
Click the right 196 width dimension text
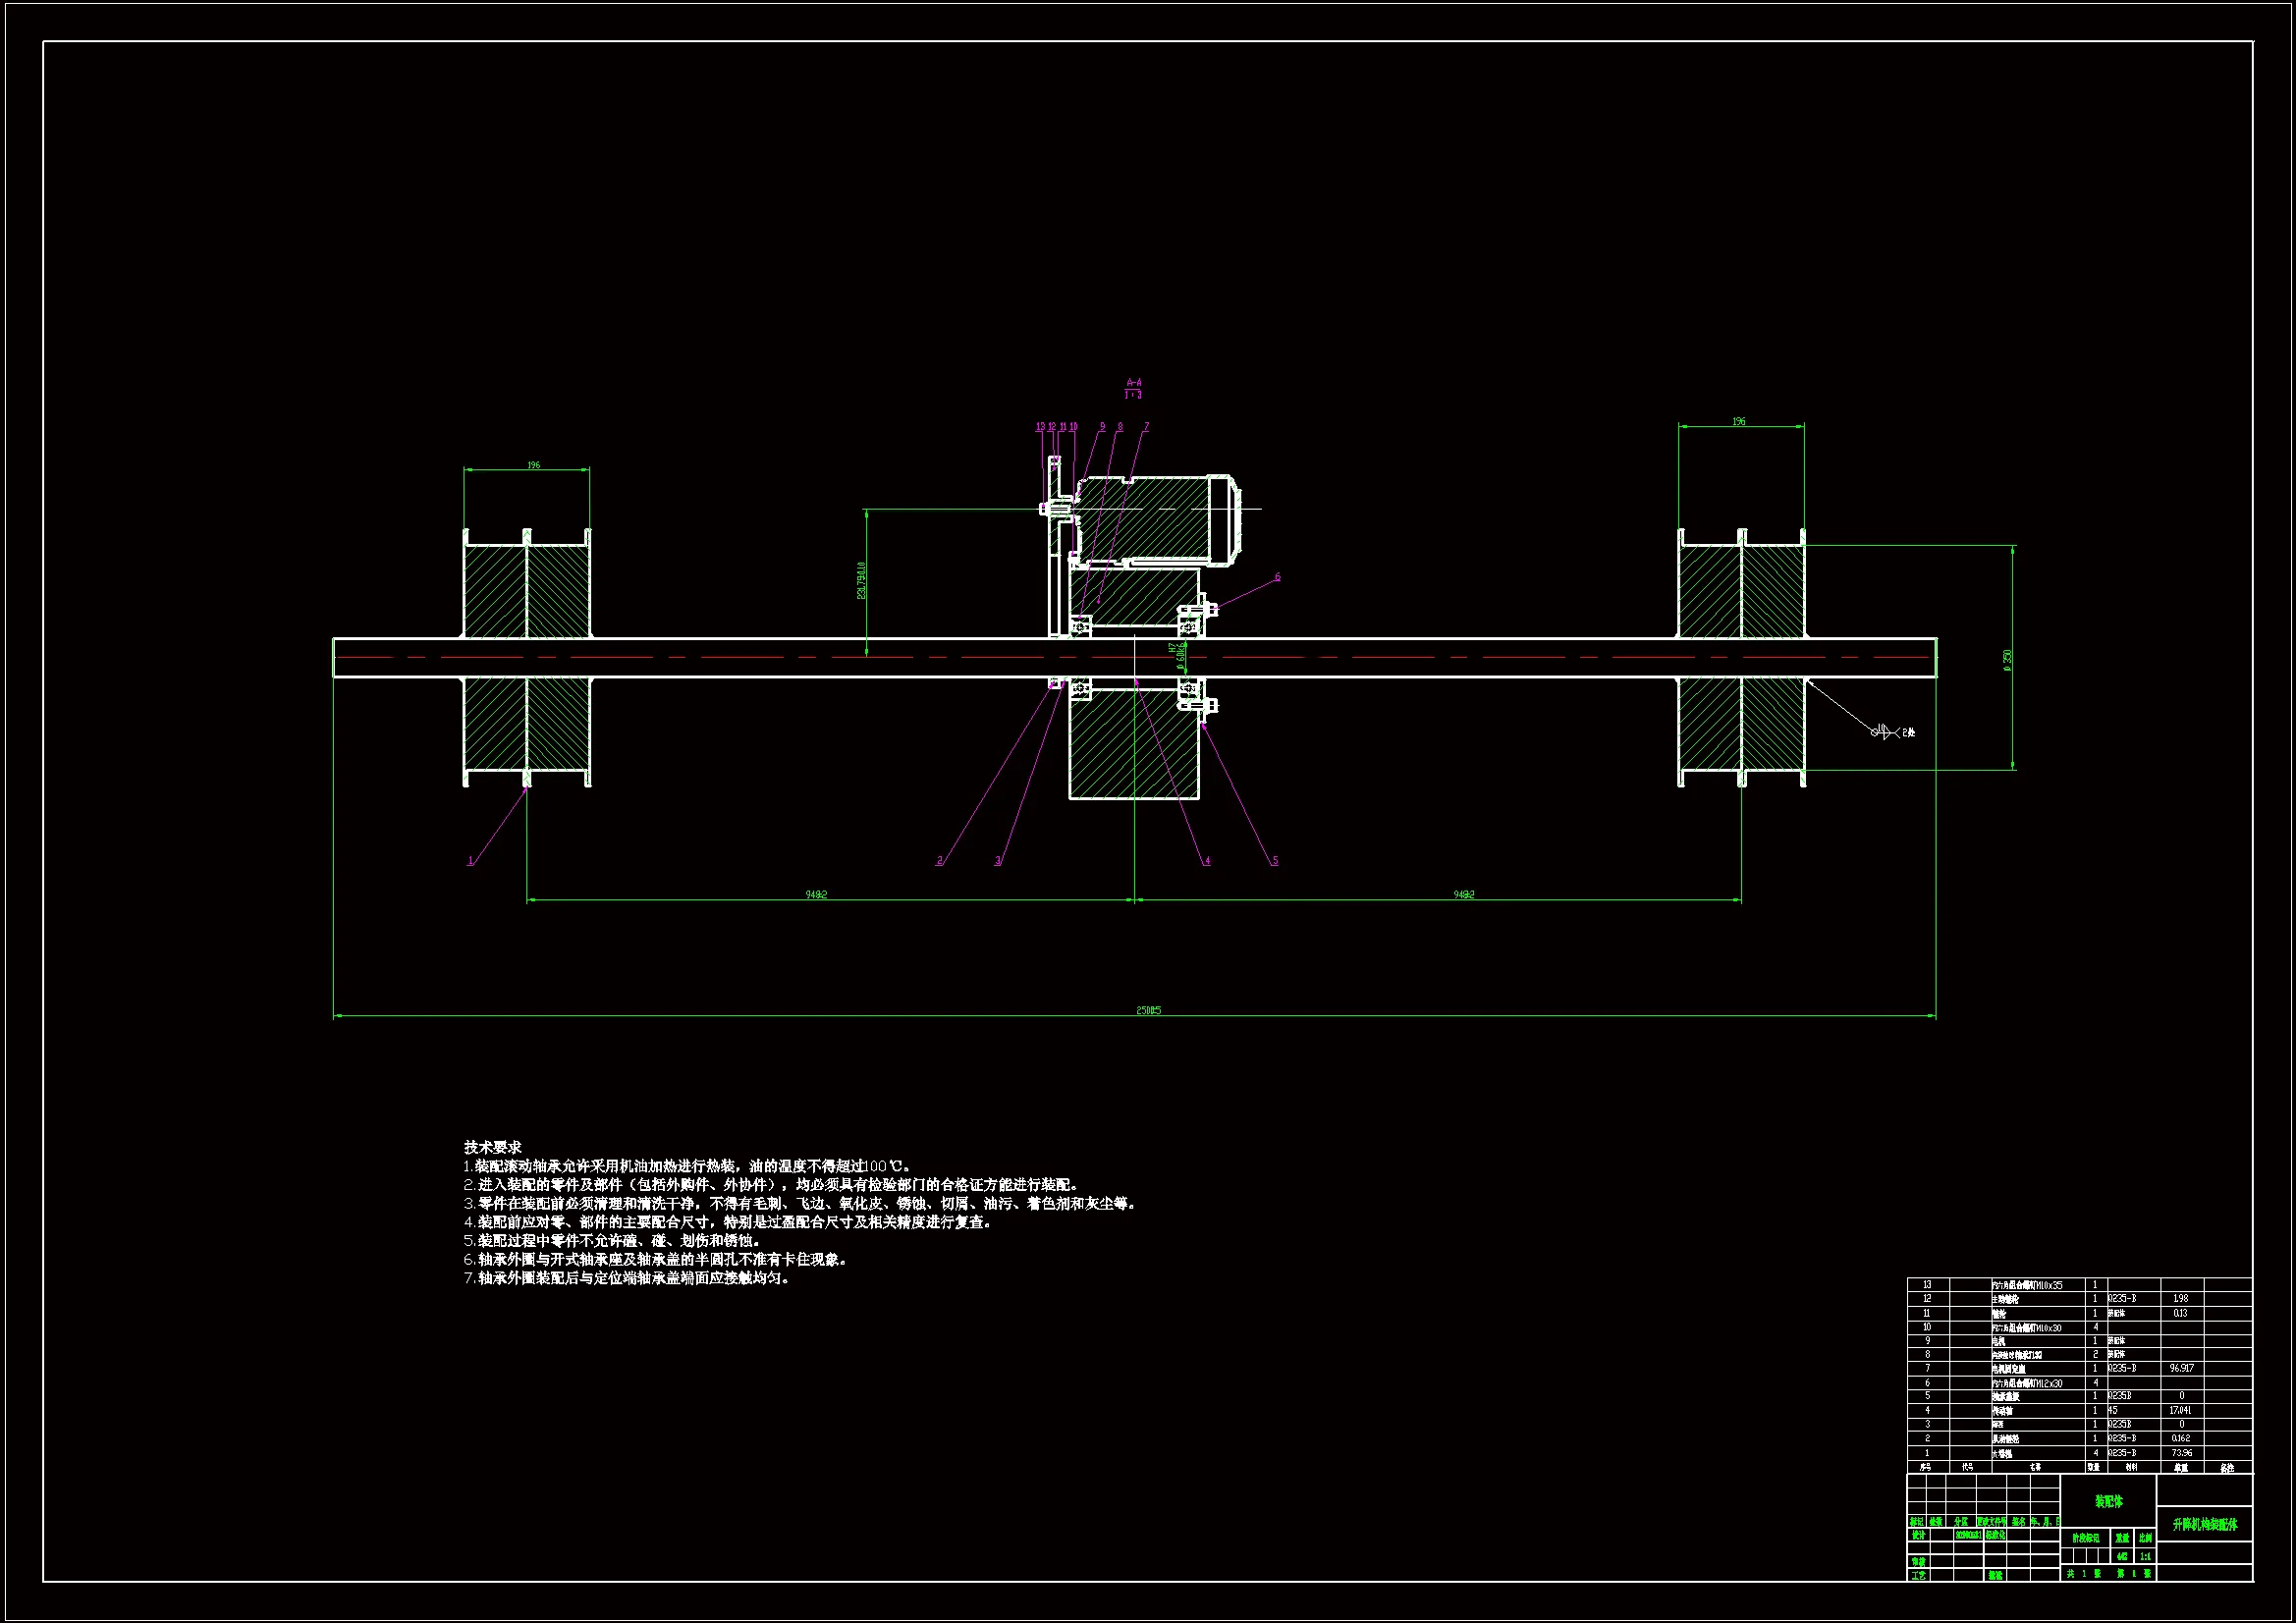tap(1739, 422)
